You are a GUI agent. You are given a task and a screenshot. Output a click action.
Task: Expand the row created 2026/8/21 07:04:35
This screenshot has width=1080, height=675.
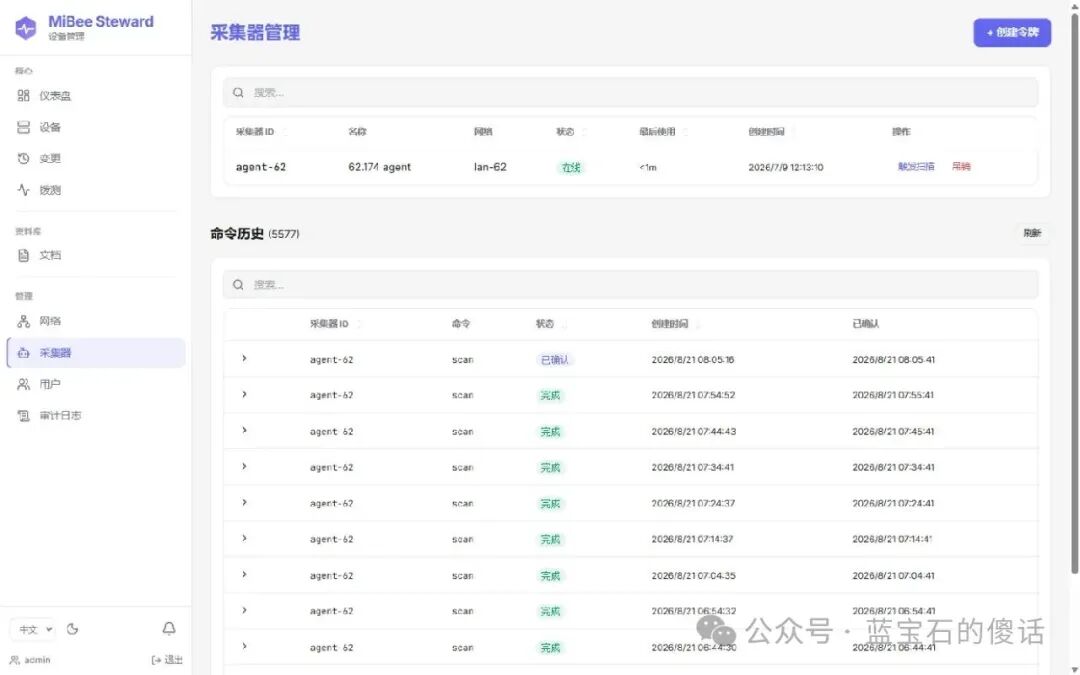tap(244, 574)
